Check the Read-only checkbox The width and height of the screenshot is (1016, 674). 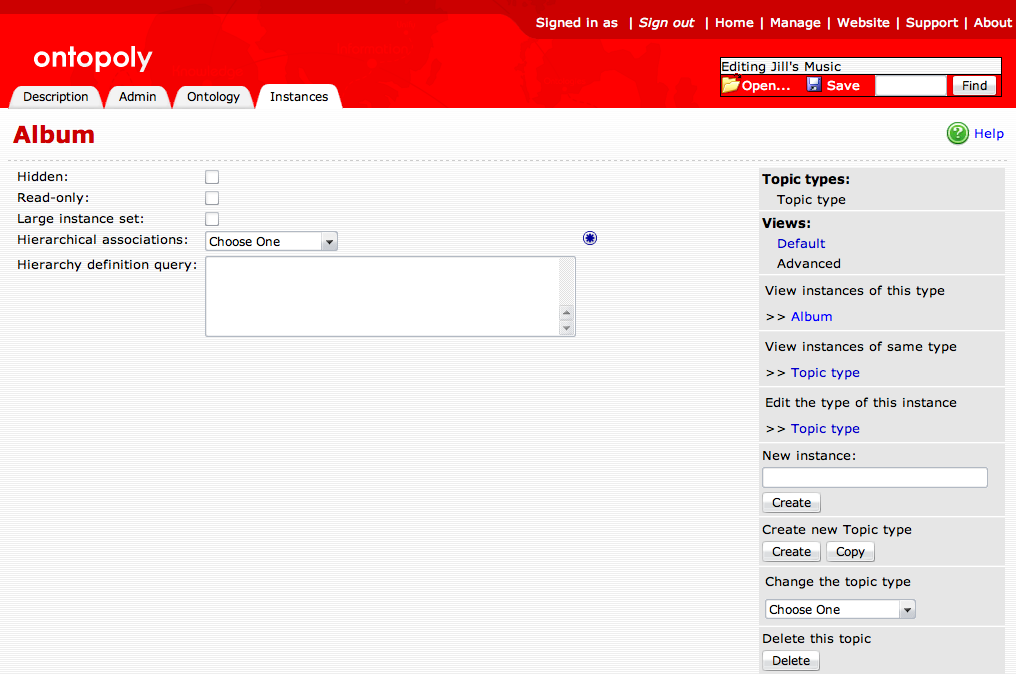tap(211, 197)
